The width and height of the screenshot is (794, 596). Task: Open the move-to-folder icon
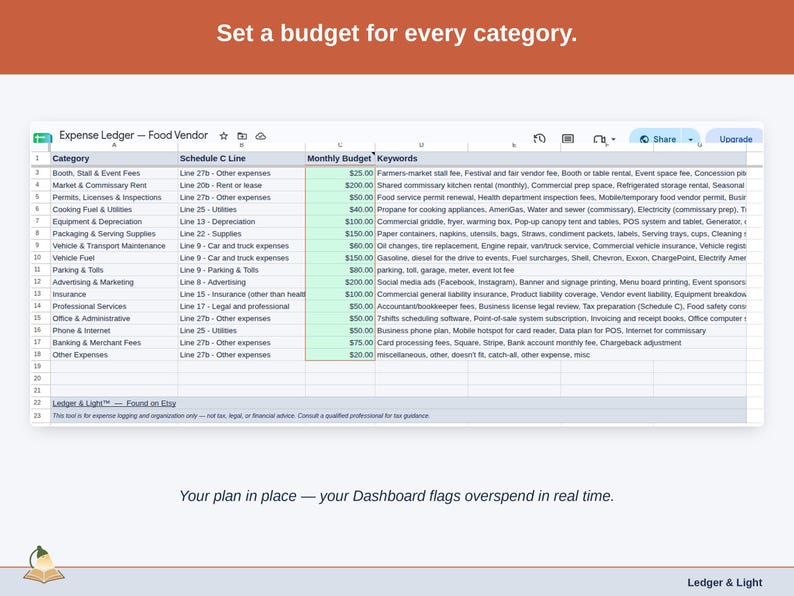(x=242, y=136)
